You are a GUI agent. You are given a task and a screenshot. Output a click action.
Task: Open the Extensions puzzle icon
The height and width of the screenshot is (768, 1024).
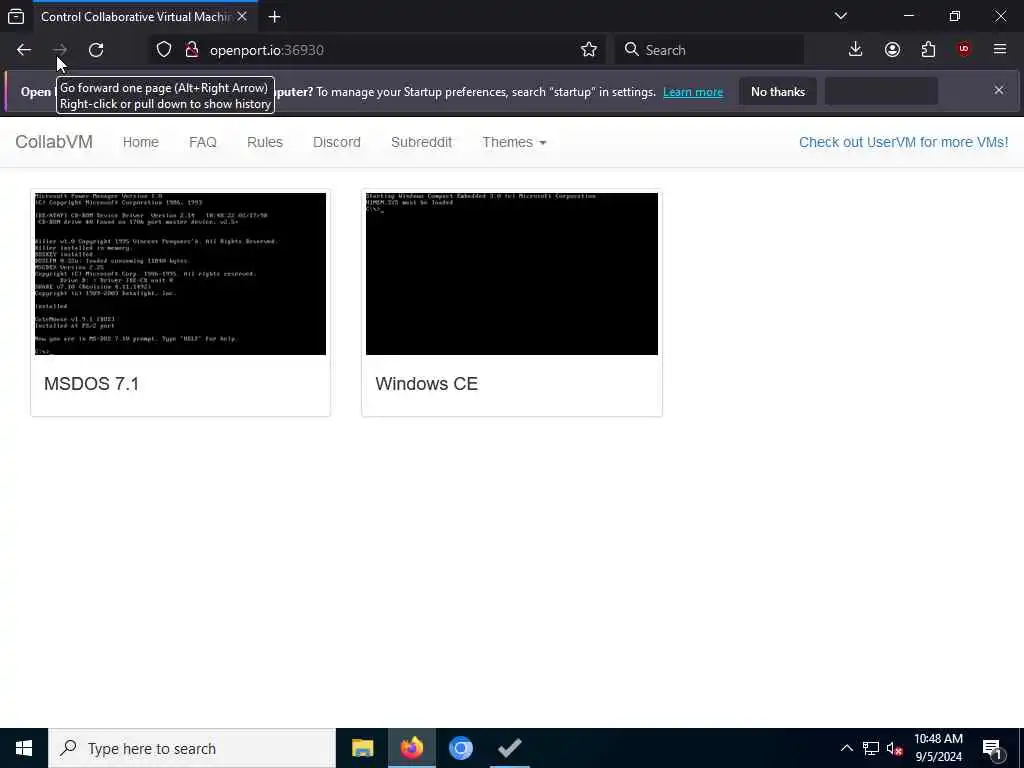pyautogui.click(x=928, y=50)
